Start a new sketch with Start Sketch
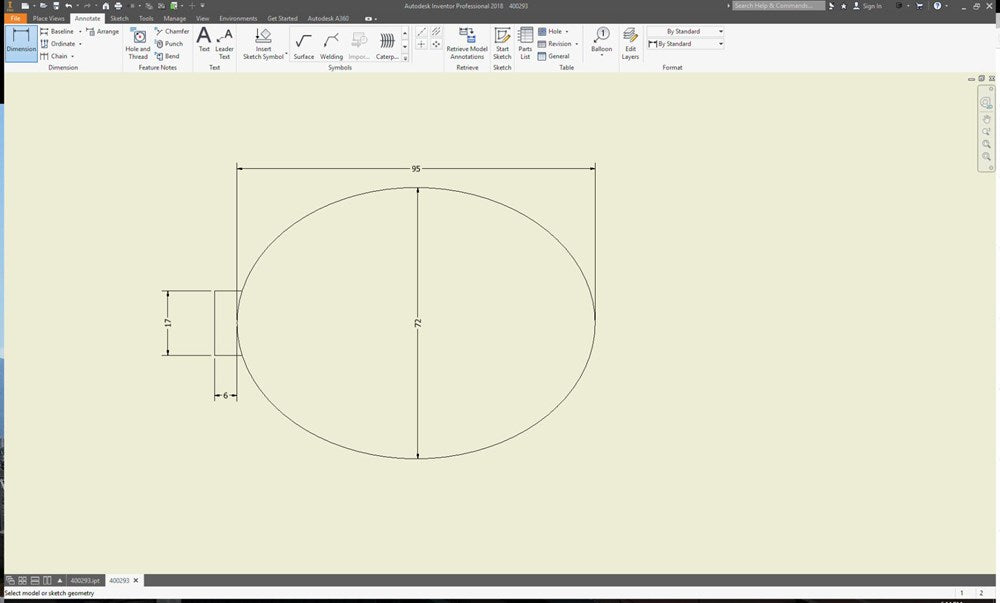The image size is (1000, 603). coord(502,43)
